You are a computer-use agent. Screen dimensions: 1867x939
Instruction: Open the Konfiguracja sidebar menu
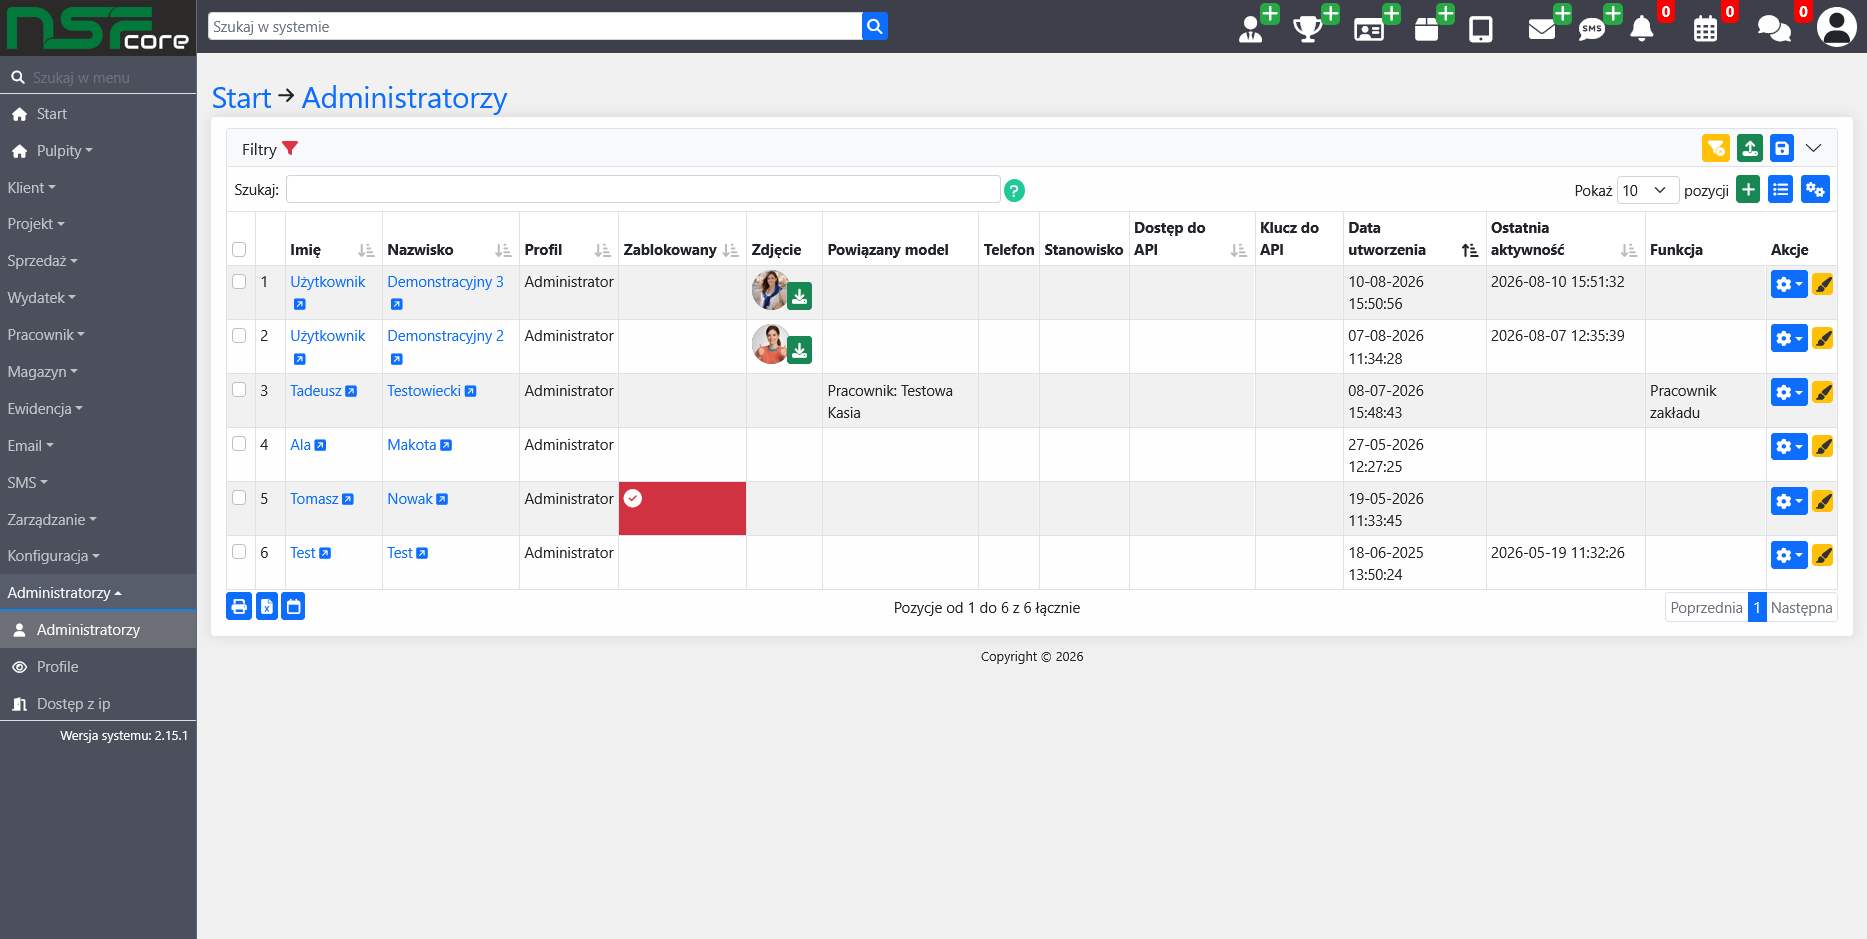coord(53,555)
